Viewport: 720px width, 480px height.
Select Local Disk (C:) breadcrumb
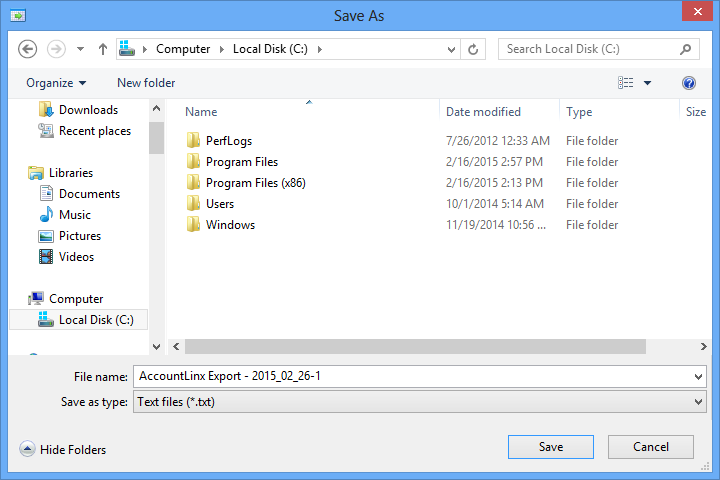[x=270, y=49]
